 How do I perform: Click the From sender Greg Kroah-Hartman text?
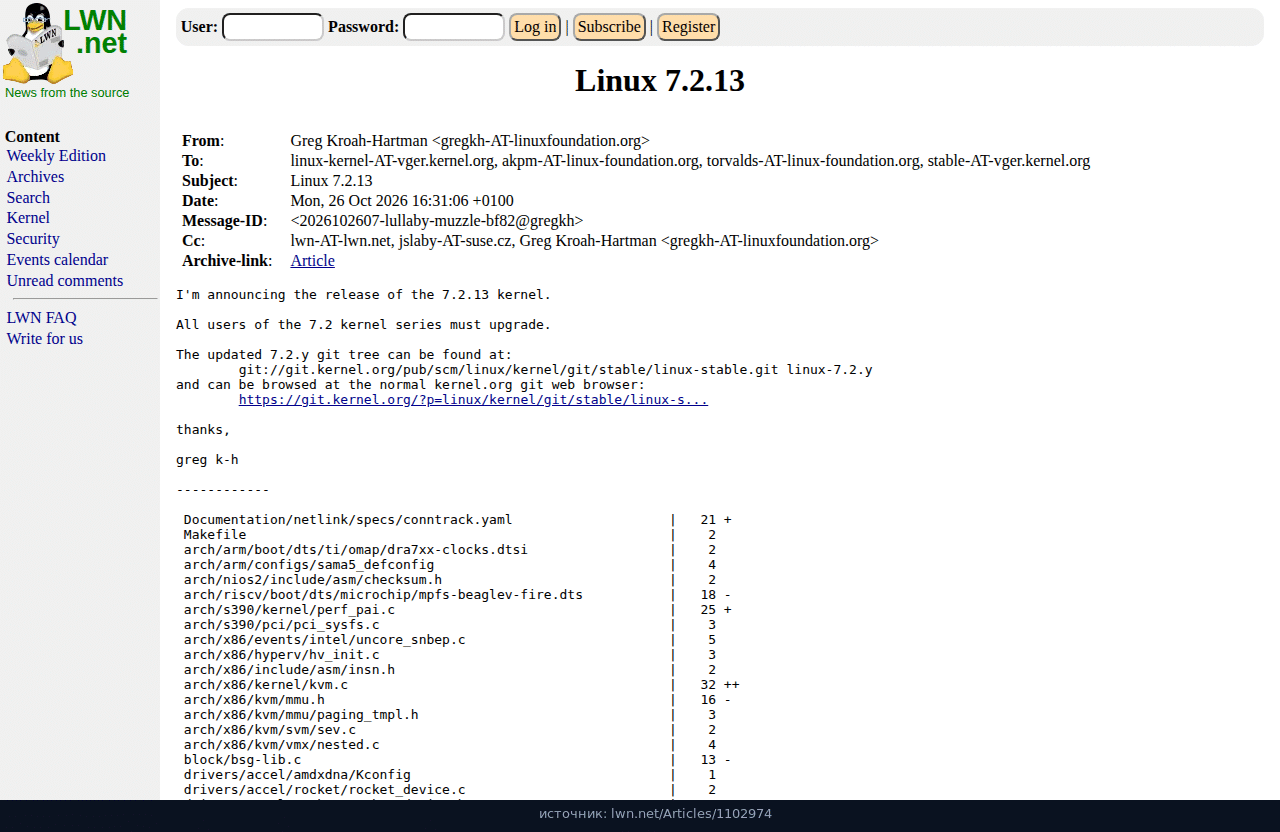point(470,141)
